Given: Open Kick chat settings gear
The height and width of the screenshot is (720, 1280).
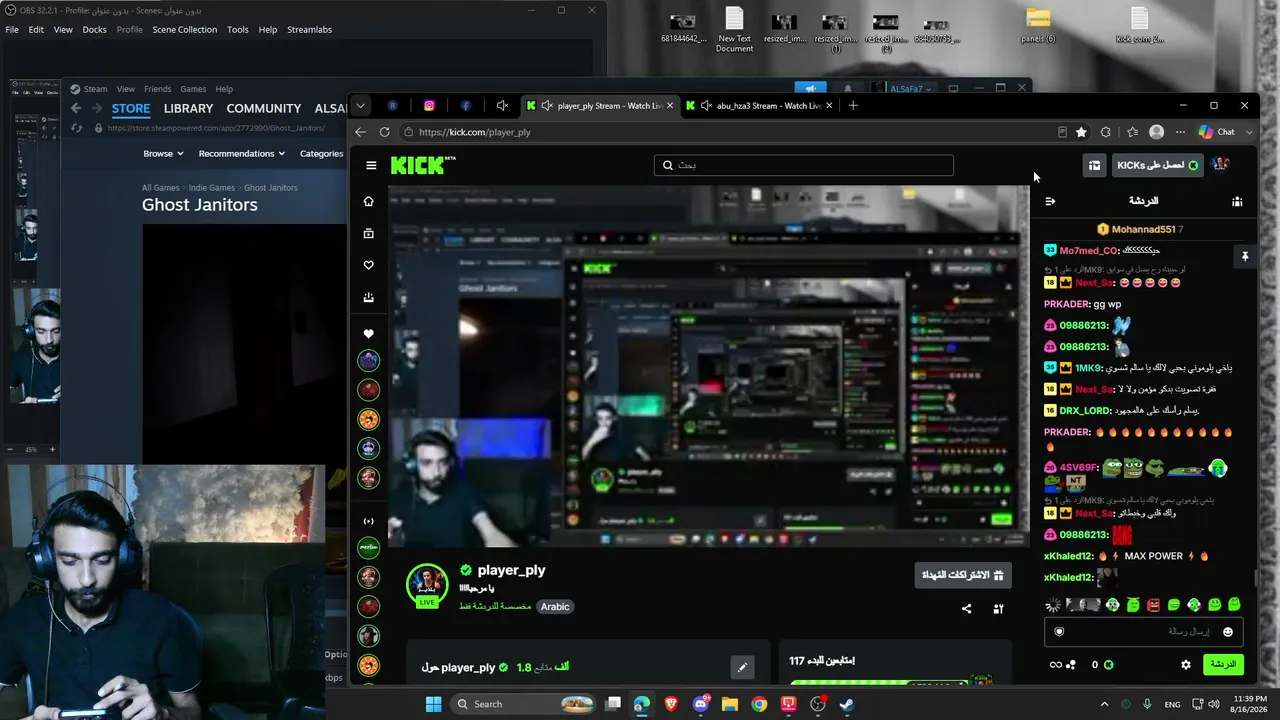Looking at the screenshot, I should tap(1186, 664).
